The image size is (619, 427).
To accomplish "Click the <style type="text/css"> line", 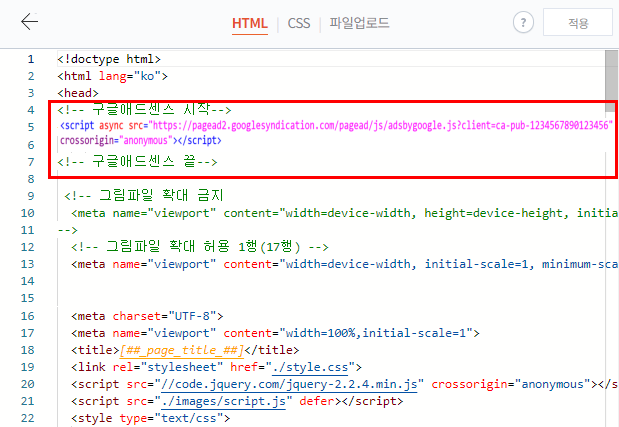I will click(150, 418).
